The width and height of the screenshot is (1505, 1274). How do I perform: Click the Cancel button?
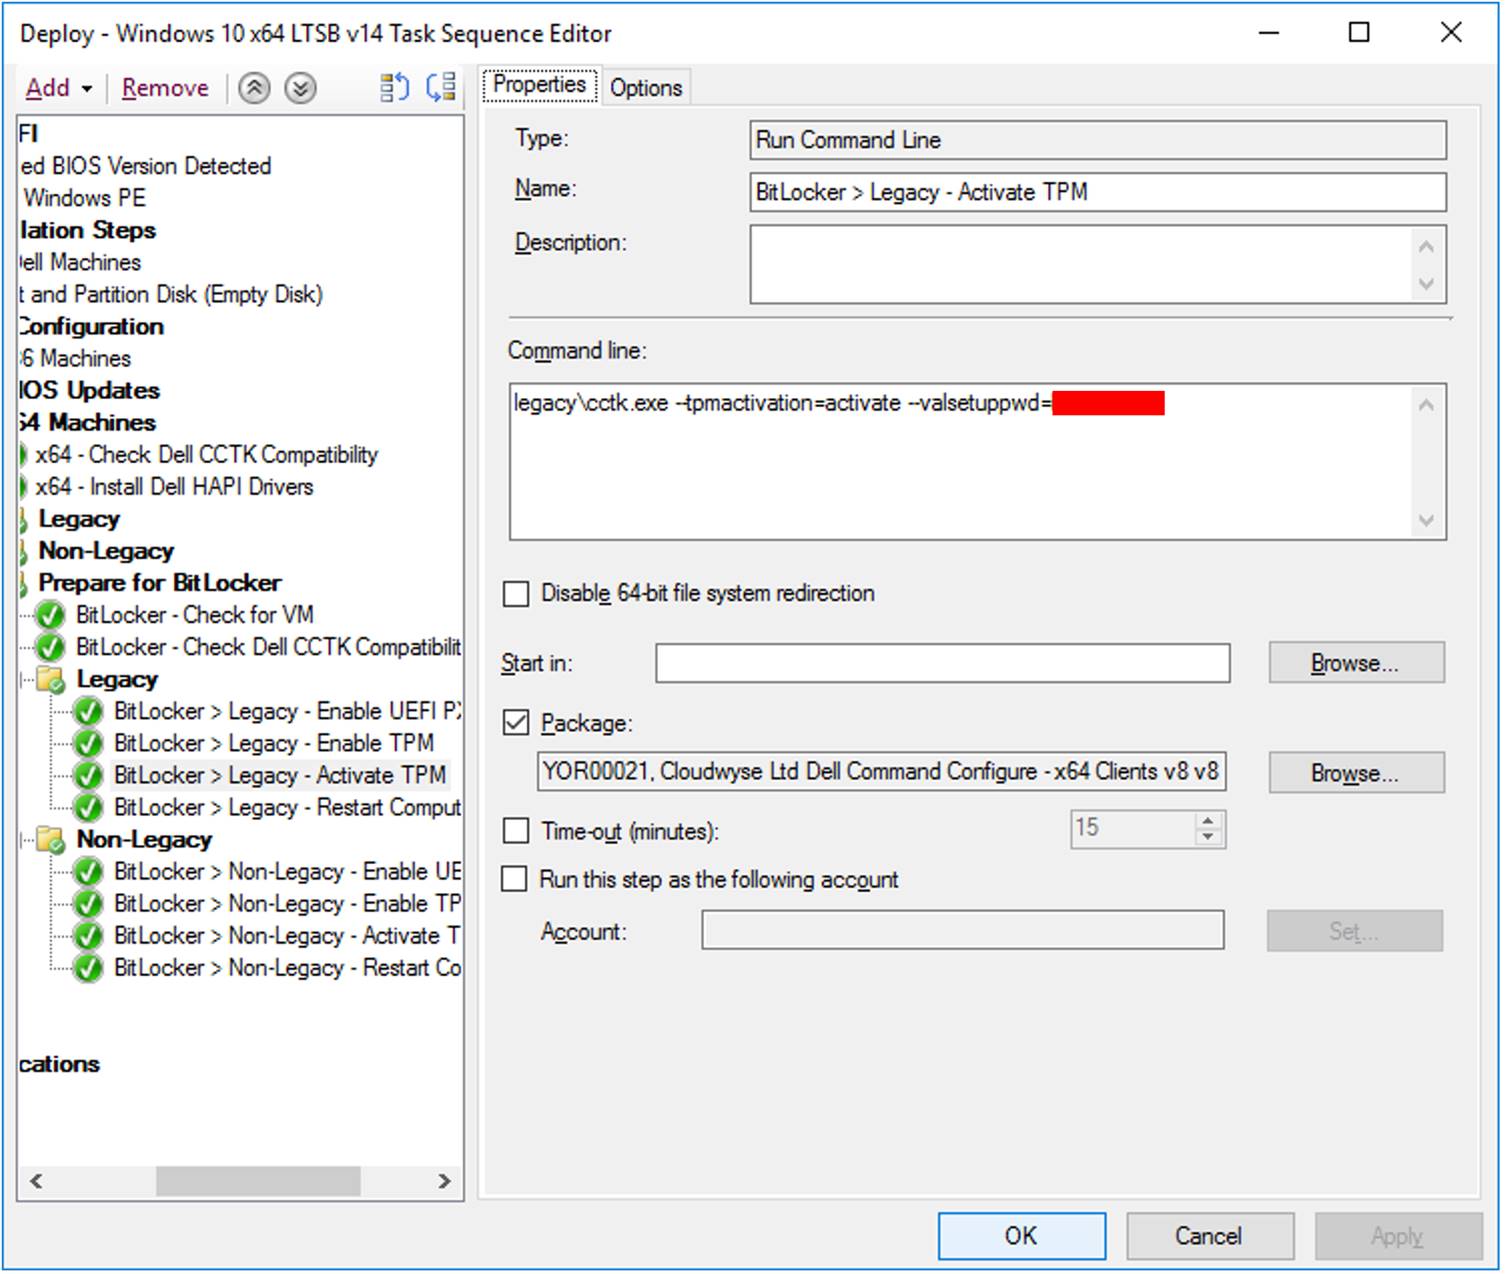(x=1209, y=1236)
